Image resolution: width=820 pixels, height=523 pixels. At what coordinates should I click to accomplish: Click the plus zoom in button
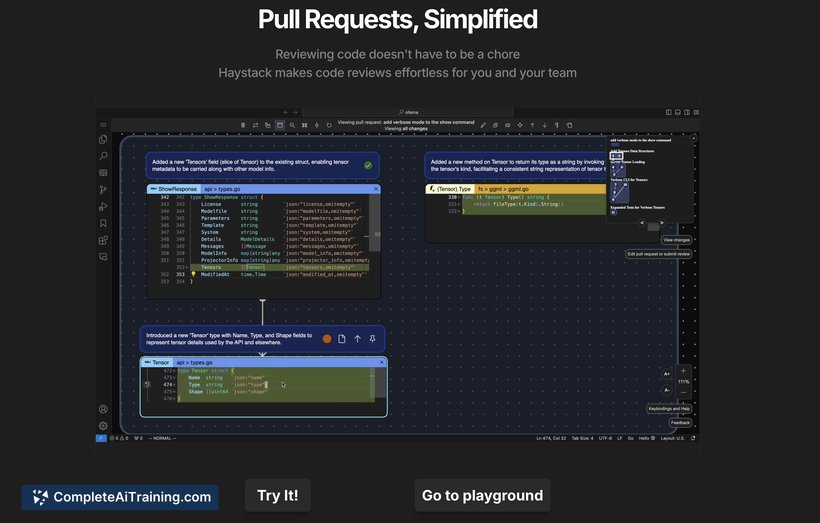click(684, 371)
